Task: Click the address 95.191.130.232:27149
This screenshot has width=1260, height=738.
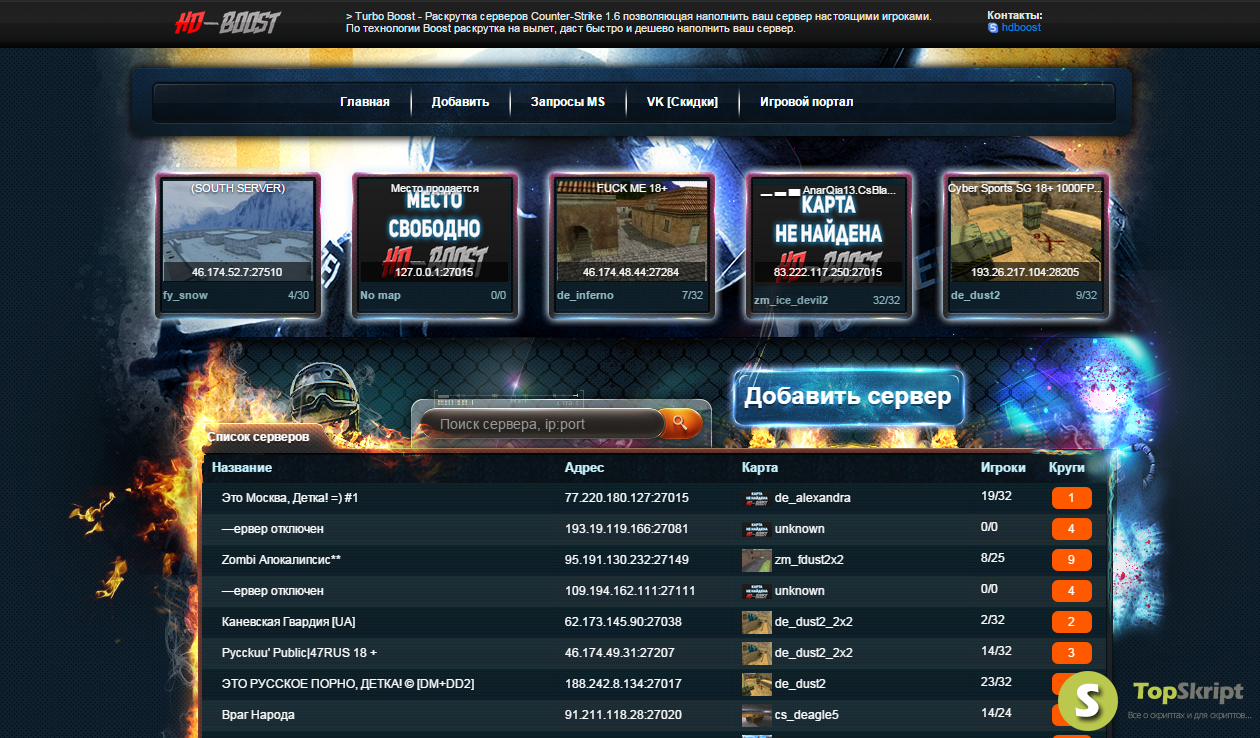Action: 627,560
